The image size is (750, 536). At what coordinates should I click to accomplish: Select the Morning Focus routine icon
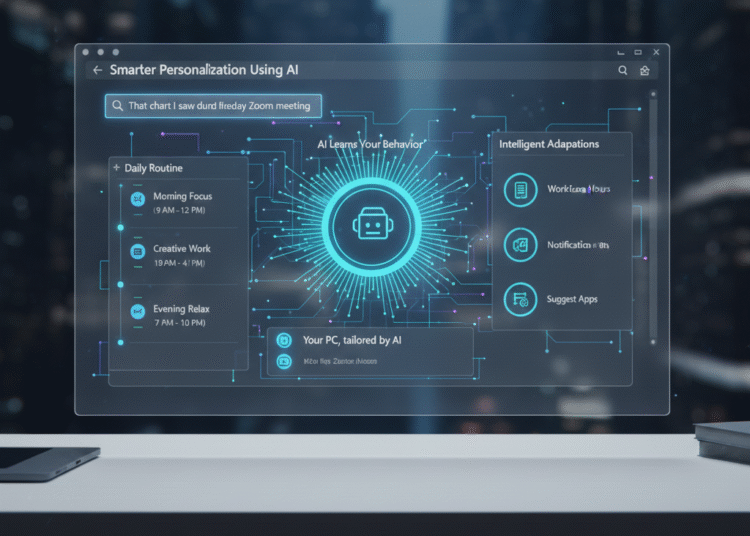click(138, 200)
